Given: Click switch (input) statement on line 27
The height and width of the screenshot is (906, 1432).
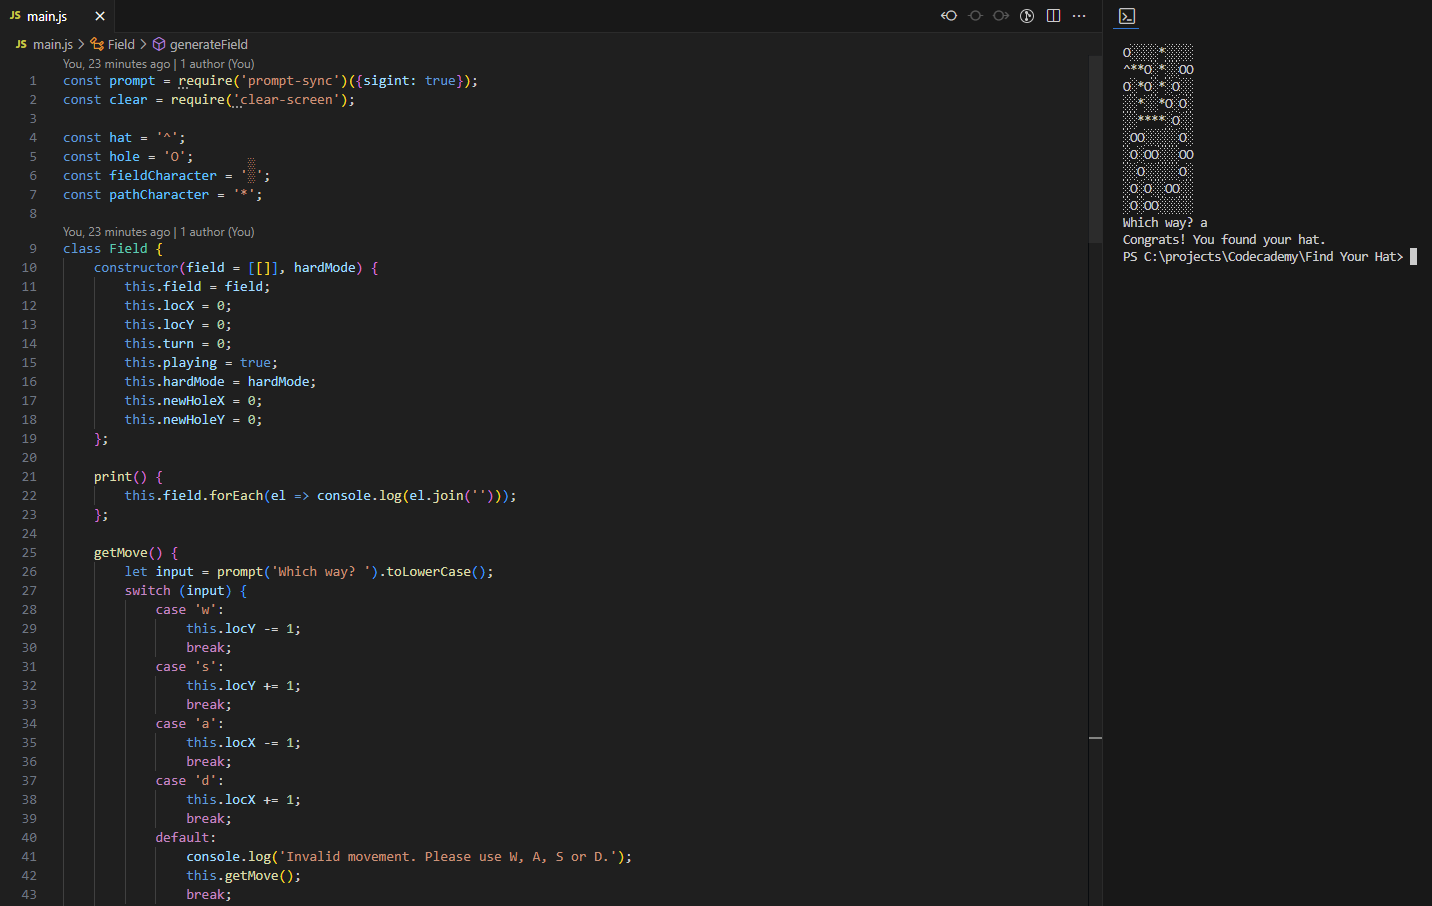Looking at the screenshot, I should 186,591.
